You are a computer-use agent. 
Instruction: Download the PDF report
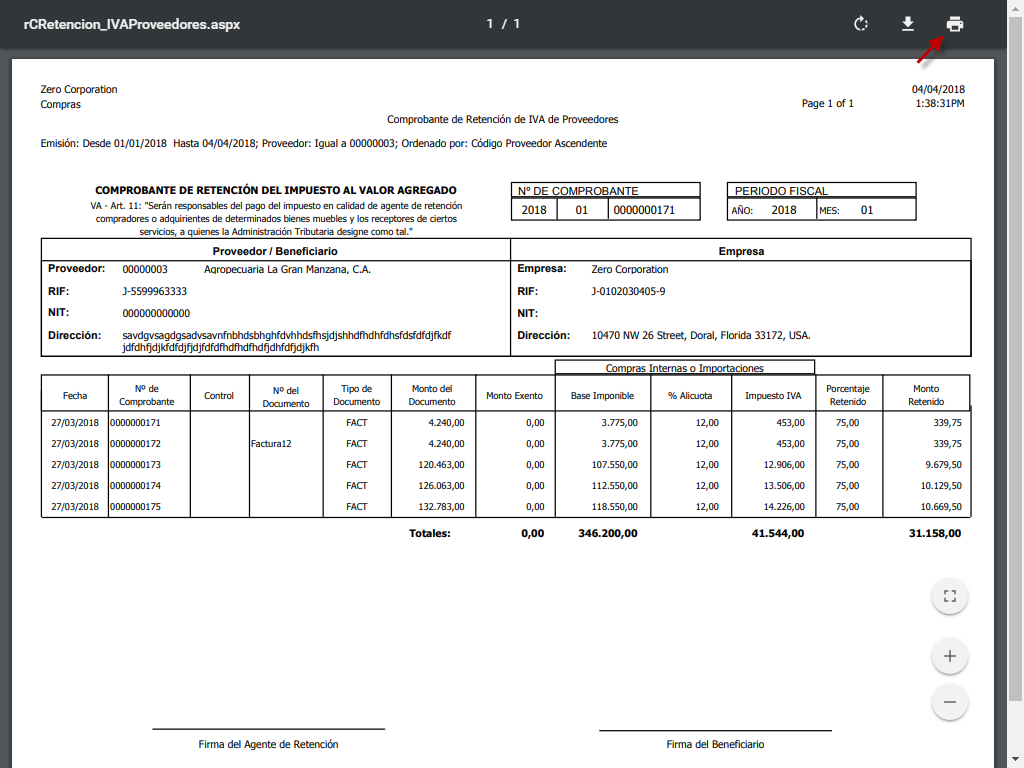click(908, 24)
